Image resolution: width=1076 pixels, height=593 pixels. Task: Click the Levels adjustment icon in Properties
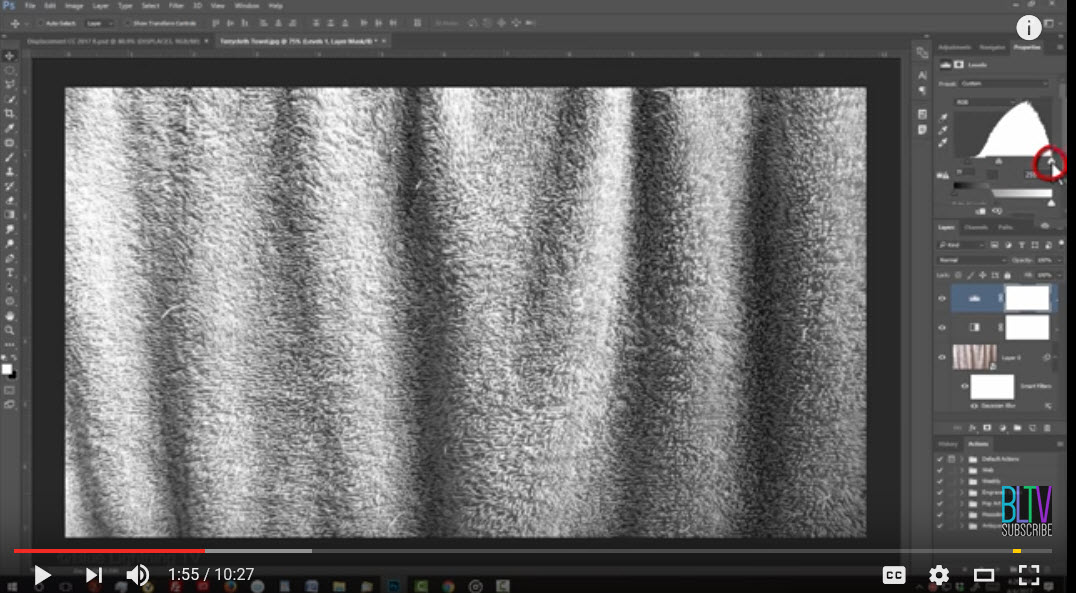coord(946,65)
